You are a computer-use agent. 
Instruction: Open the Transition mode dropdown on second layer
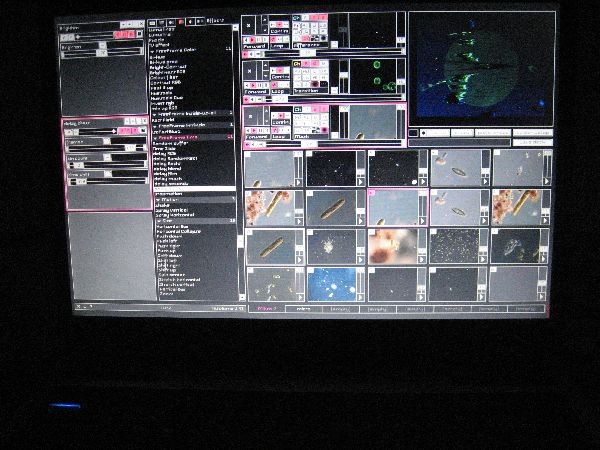pos(306,90)
